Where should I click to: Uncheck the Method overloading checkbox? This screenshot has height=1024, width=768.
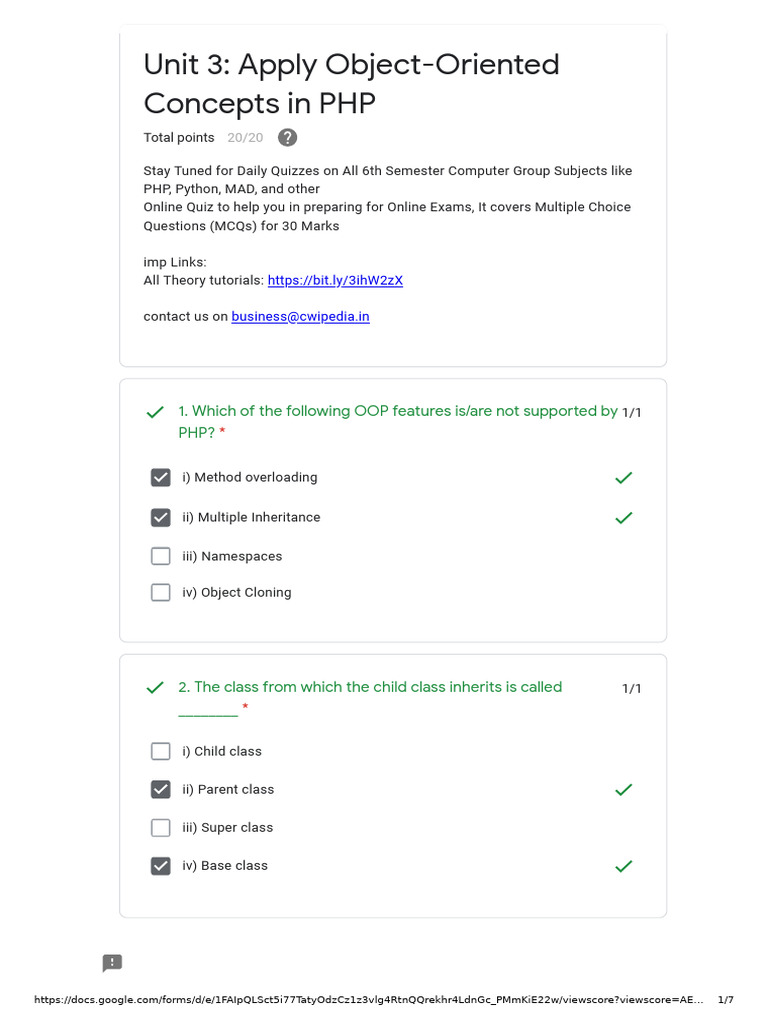pos(160,478)
